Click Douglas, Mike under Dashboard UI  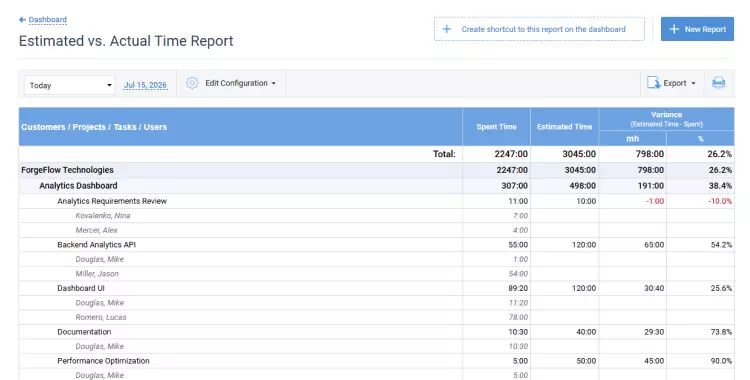tap(99, 303)
